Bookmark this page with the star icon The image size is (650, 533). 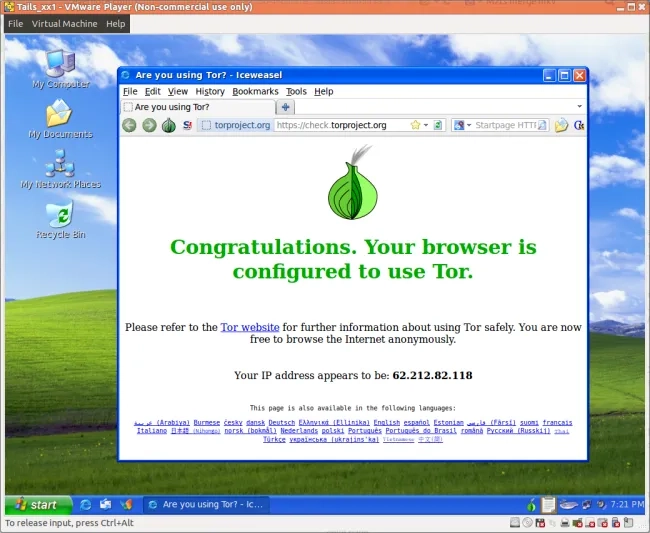point(412,125)
